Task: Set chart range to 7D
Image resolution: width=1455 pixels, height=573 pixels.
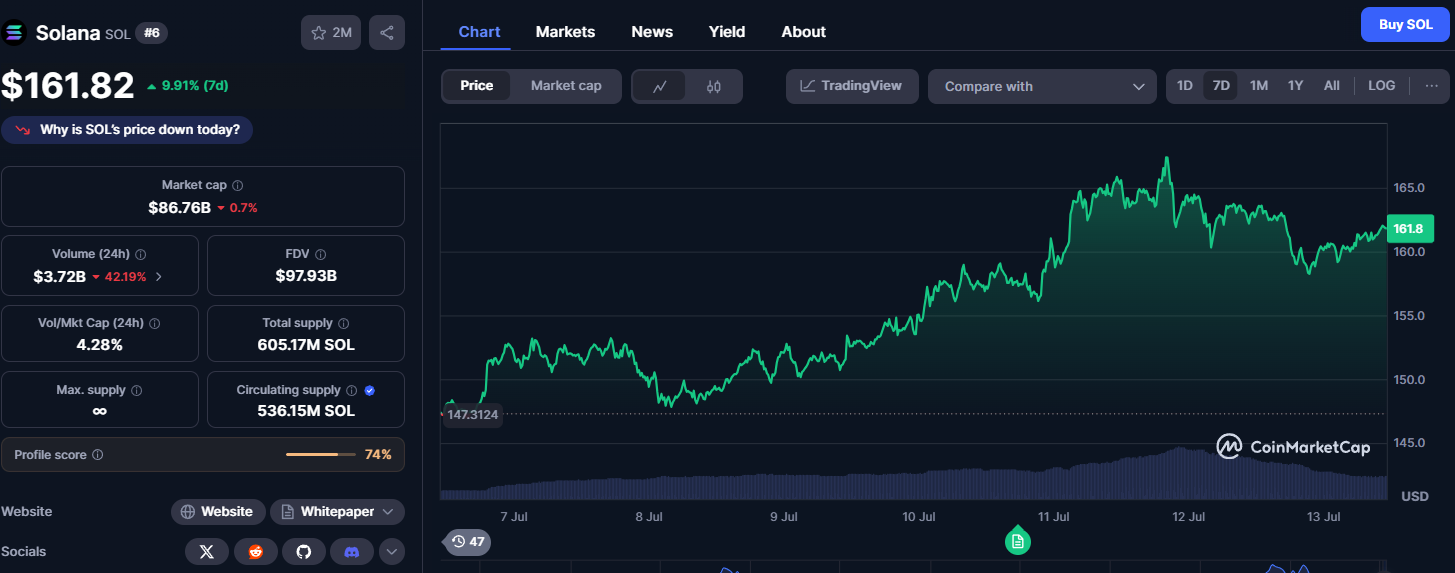Action: click(1221, 86)
